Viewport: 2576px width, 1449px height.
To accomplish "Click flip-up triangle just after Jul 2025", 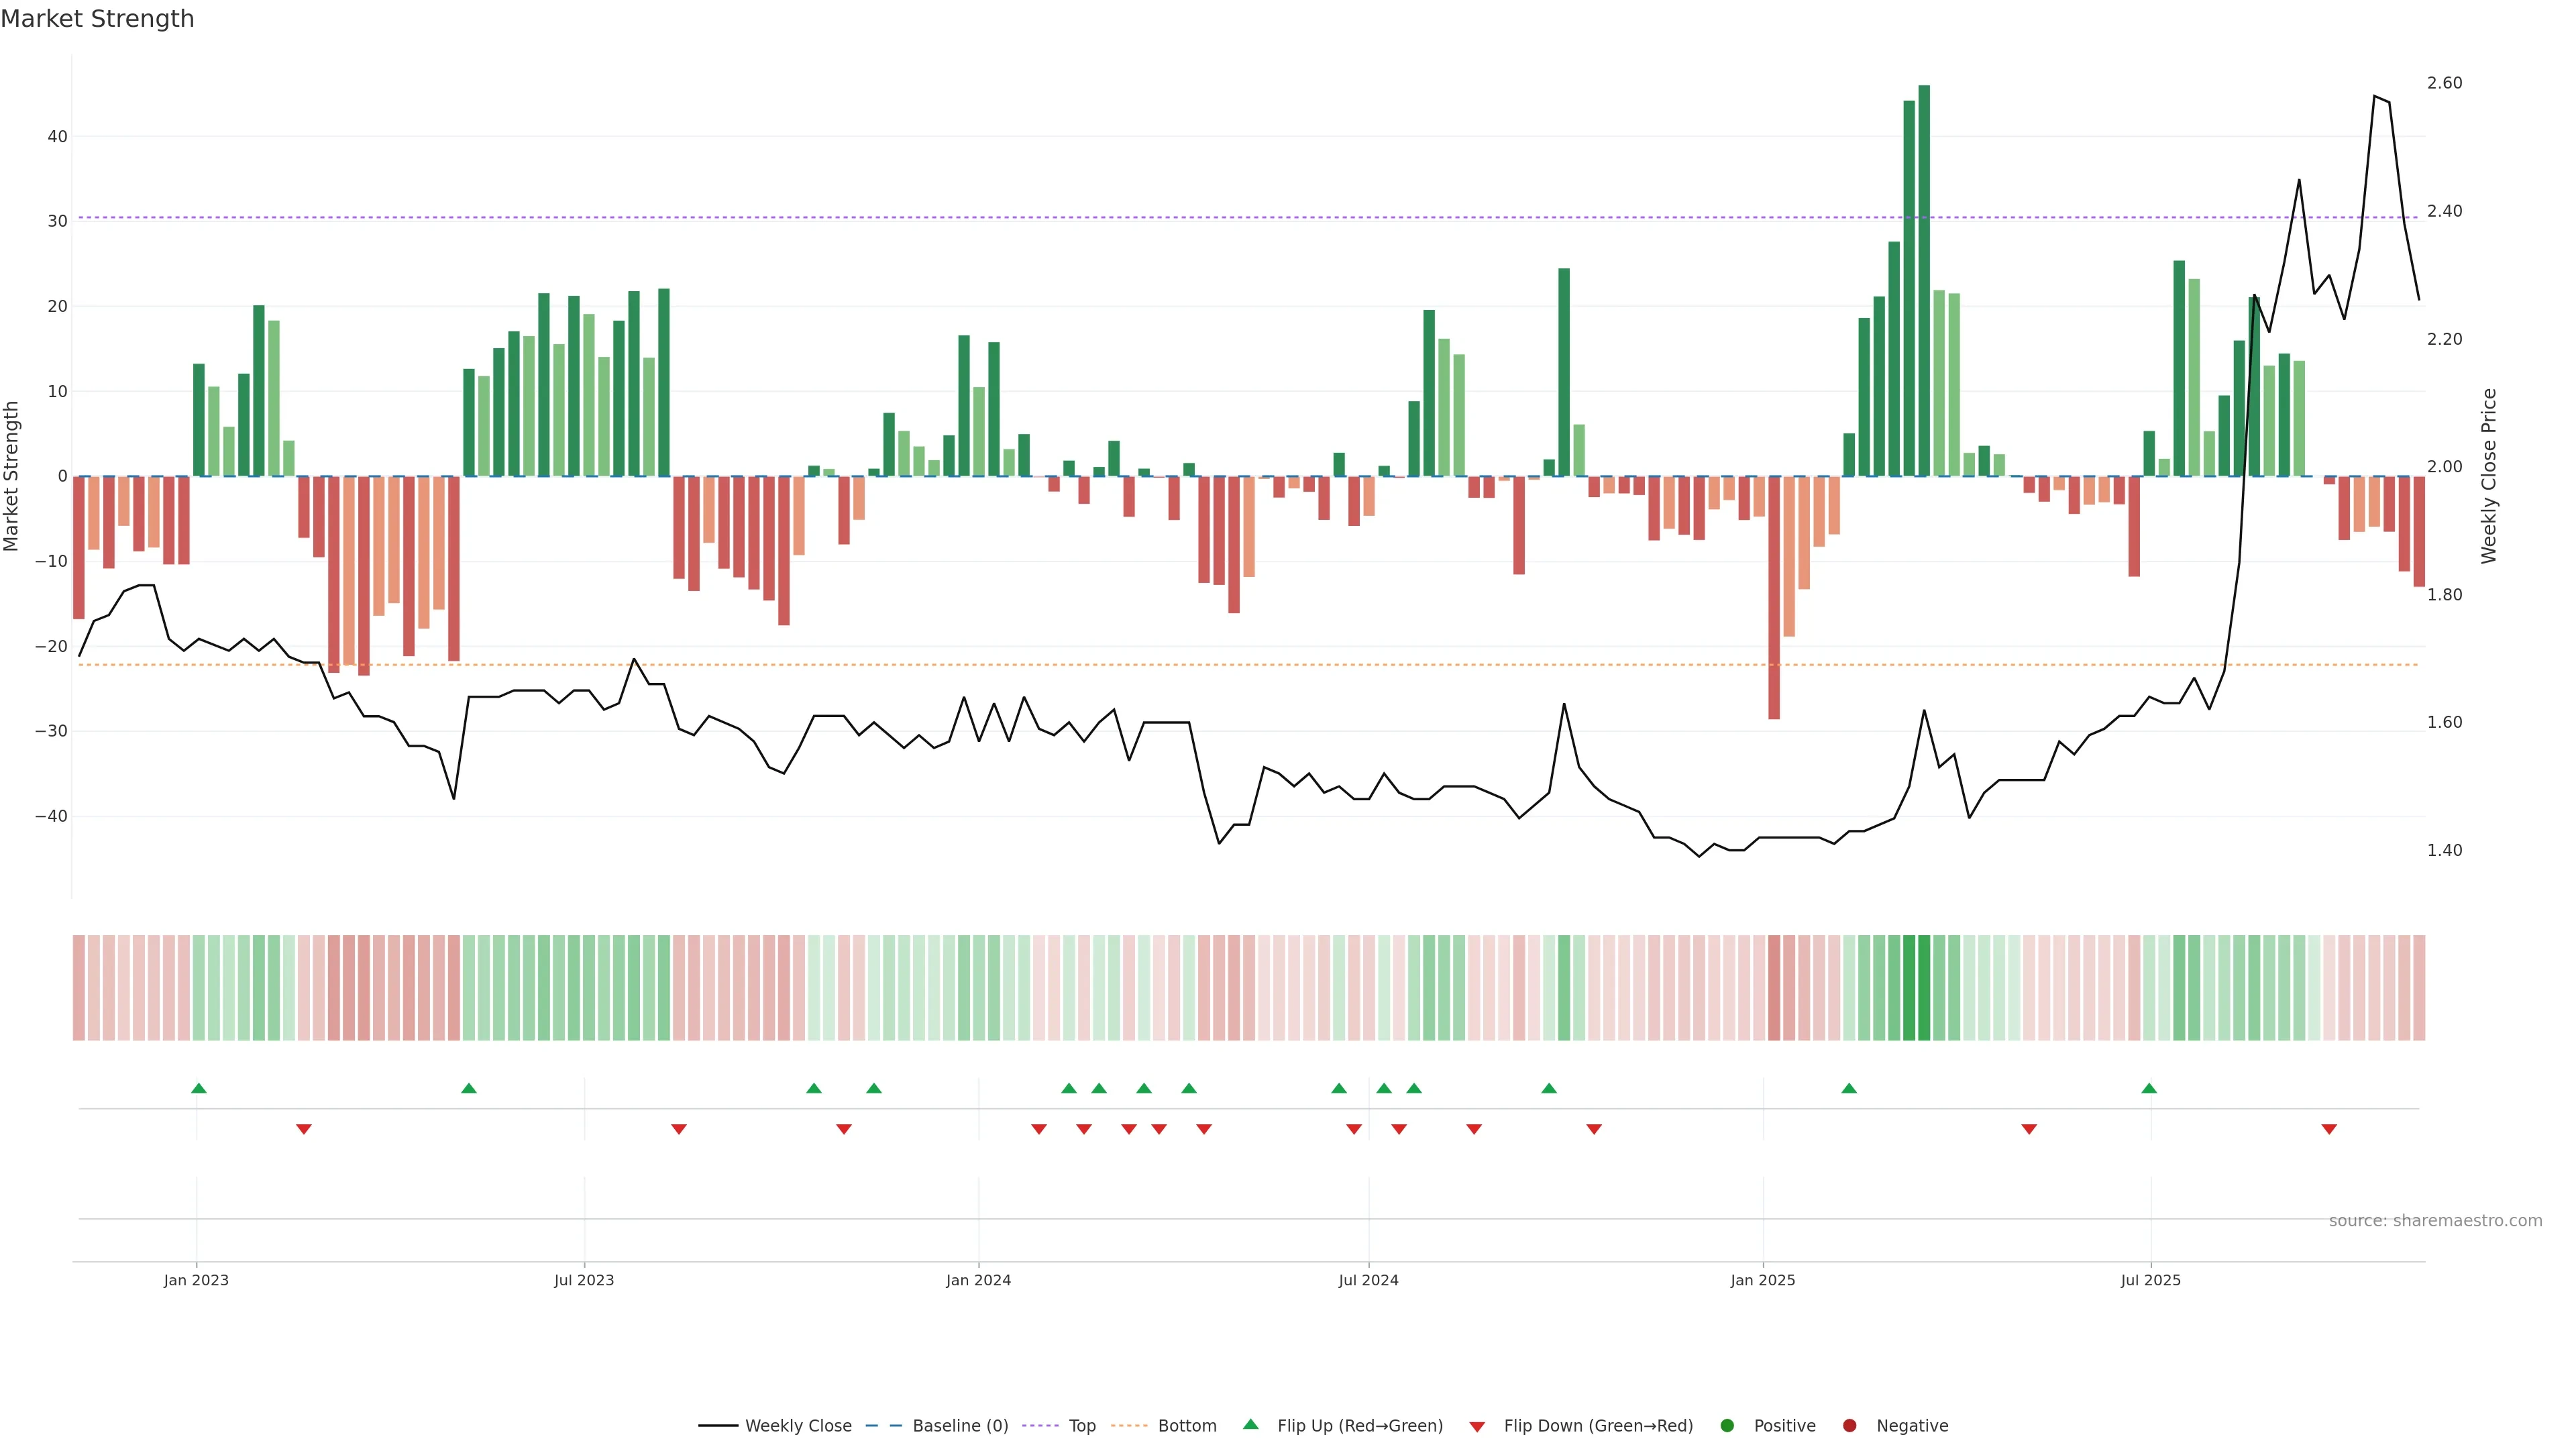I will [2149, 1088].
